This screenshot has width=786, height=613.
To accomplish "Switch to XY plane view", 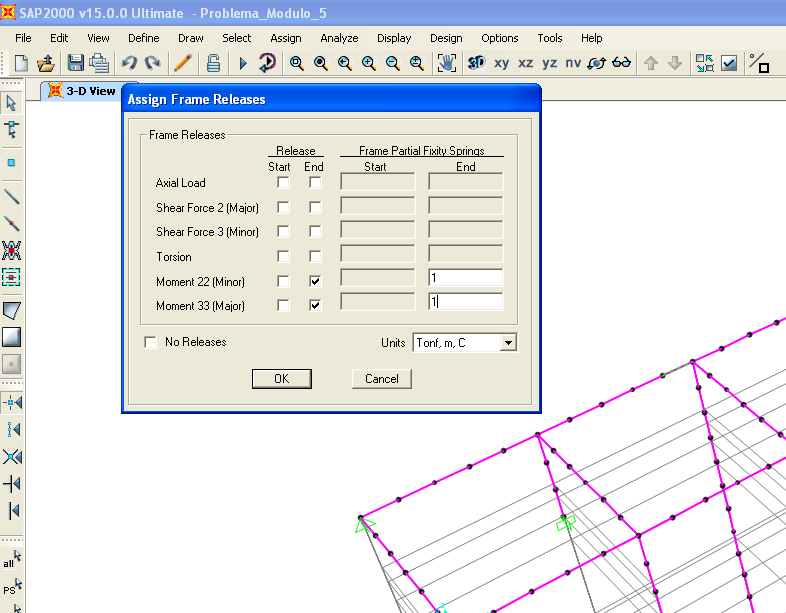I will [x=501, y=63].
